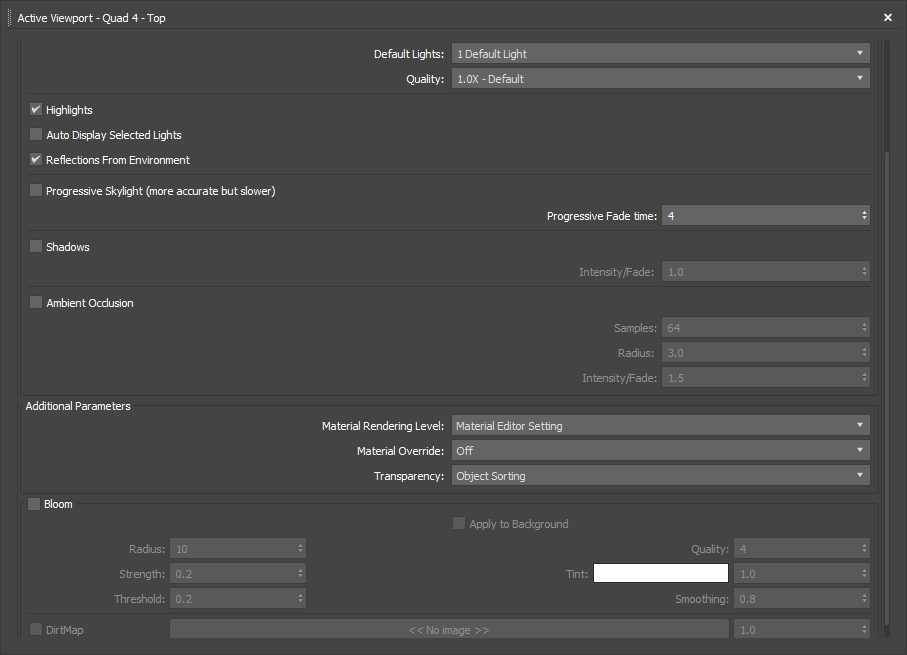Enable Auto Display Selected Lights
Screen dimensions: 907x655
pyautogui.click(x=36, y=134)
